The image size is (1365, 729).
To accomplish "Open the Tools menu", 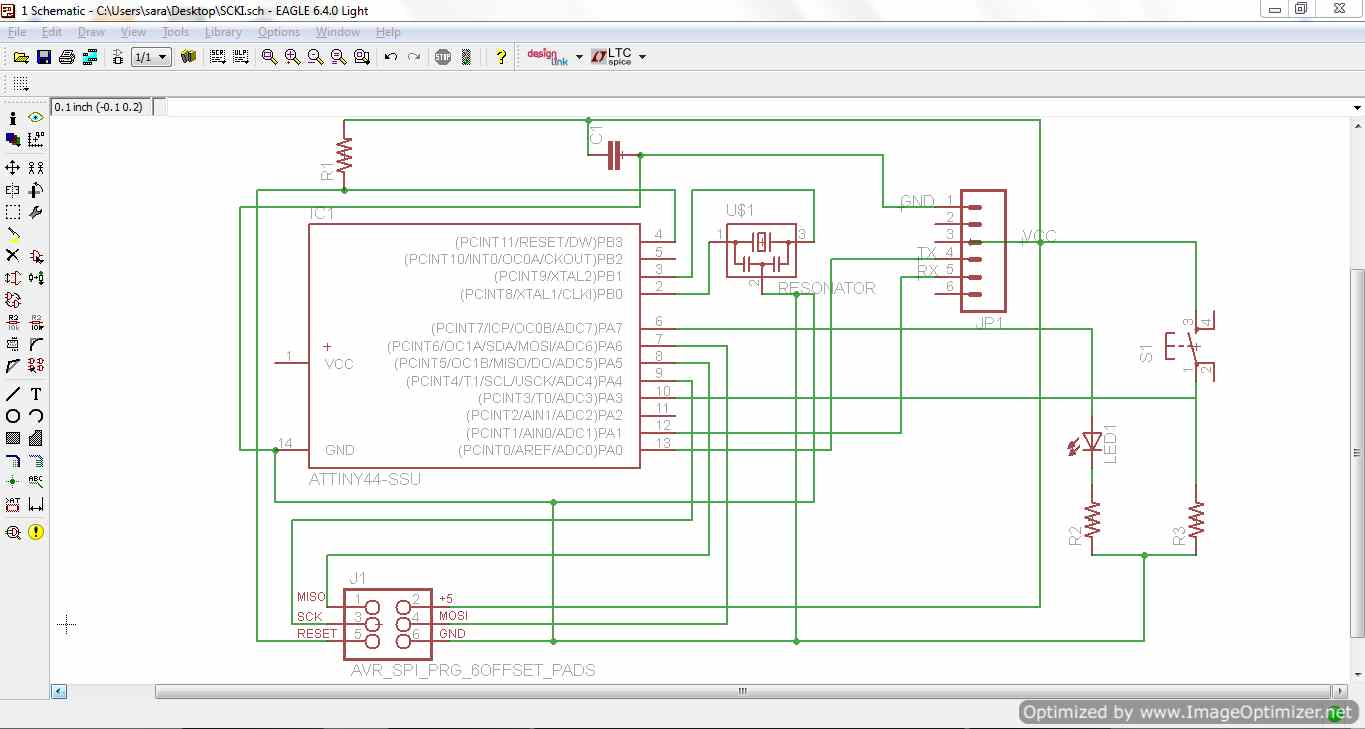I will 175,32.
